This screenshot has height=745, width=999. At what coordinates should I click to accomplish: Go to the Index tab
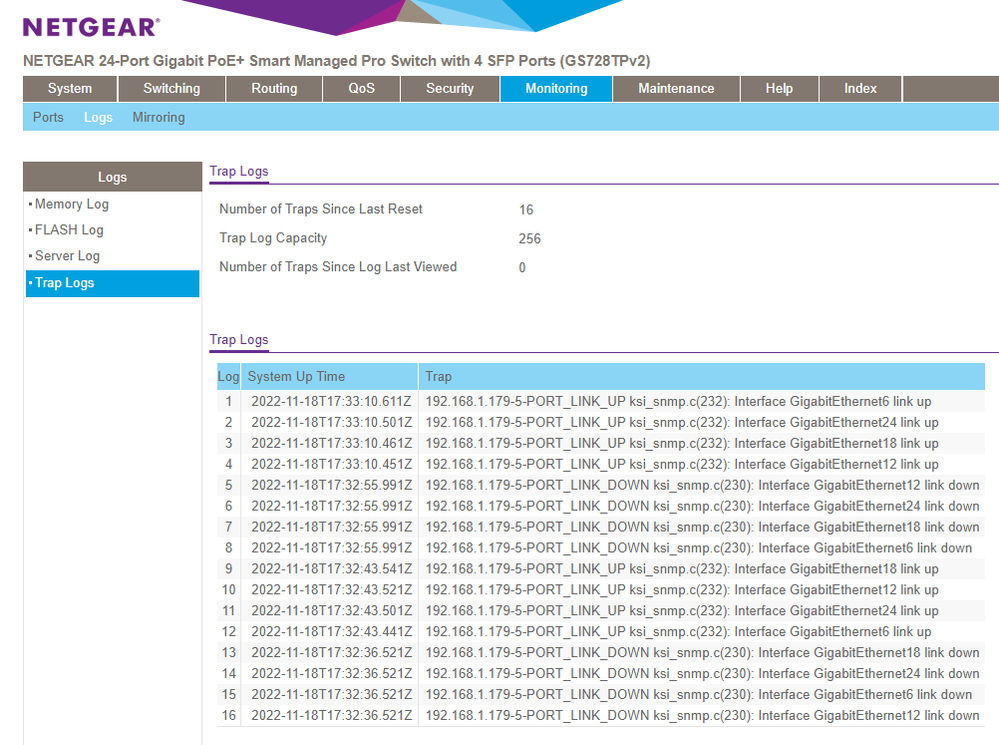860,89
